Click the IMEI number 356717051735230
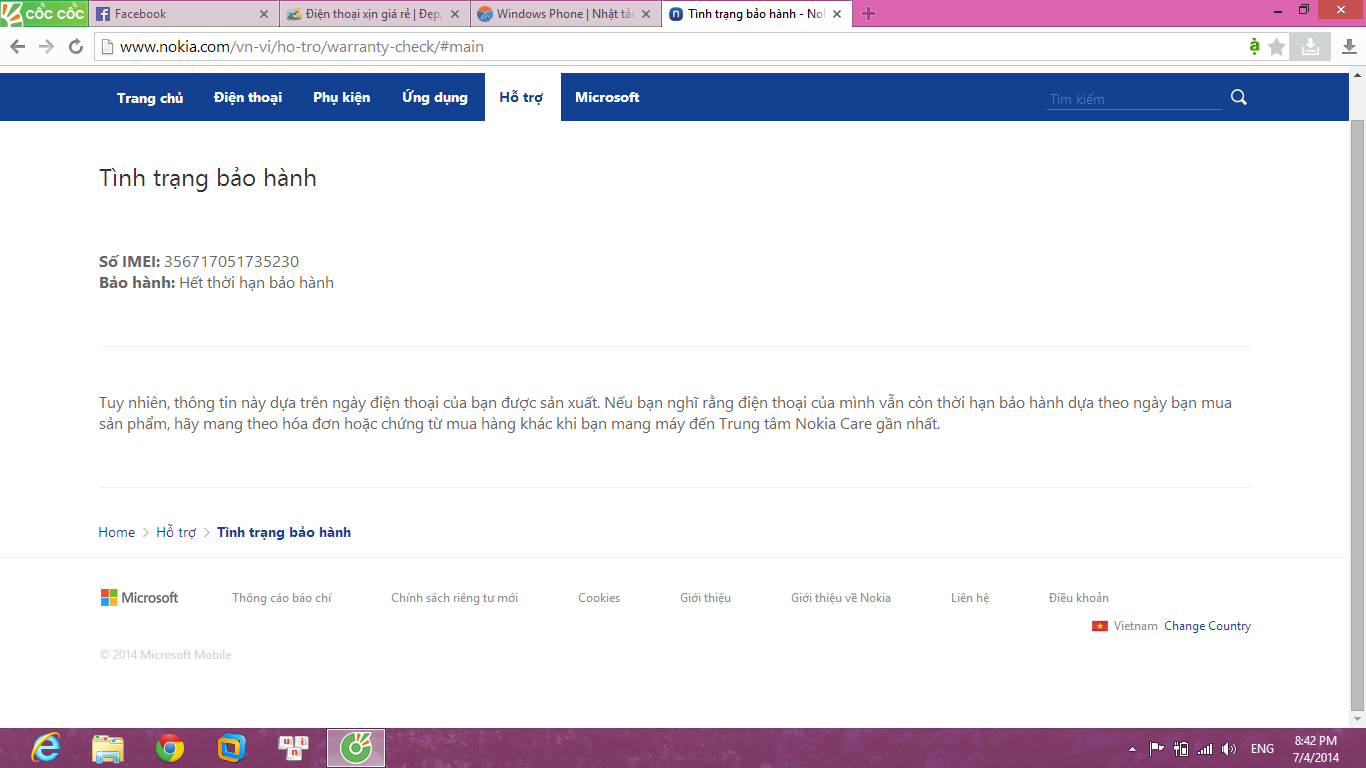This screenshot has height=768, width=1366. pyautogui.click(x=231, y=262)
